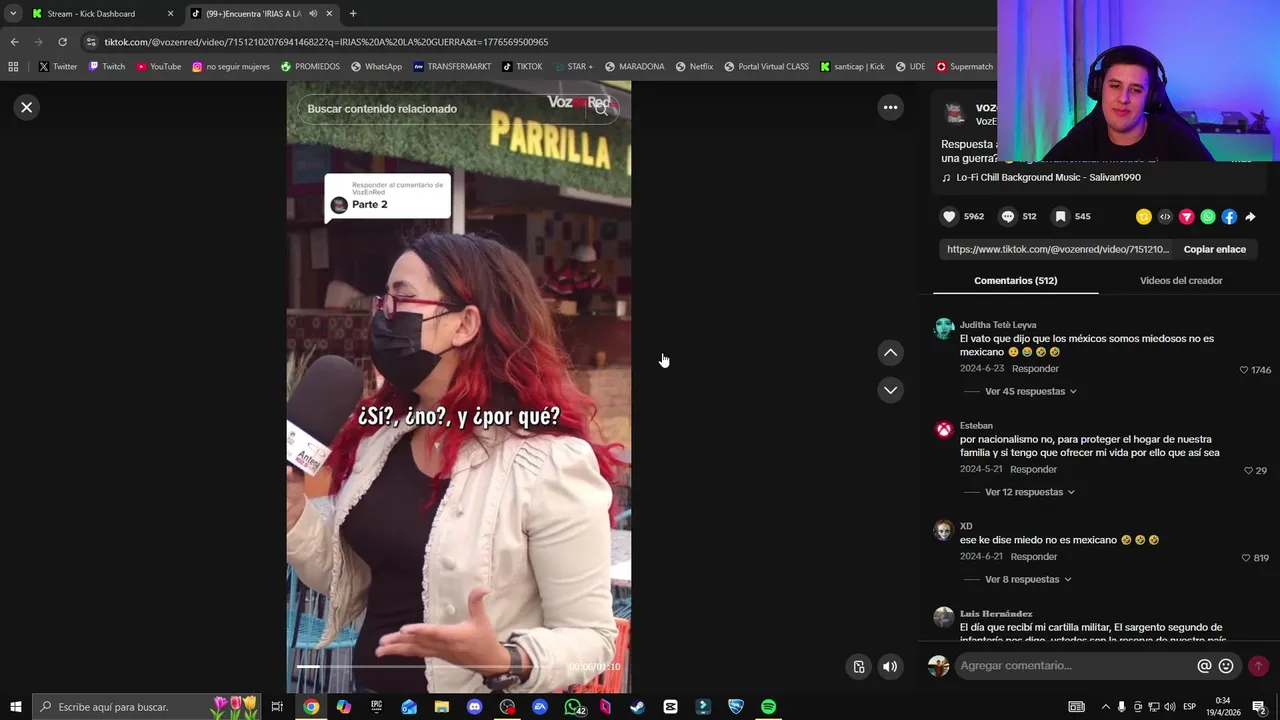The image size is (1280, 720).
Task: Mention a user with the @ icon
Action: (1204, 666)
